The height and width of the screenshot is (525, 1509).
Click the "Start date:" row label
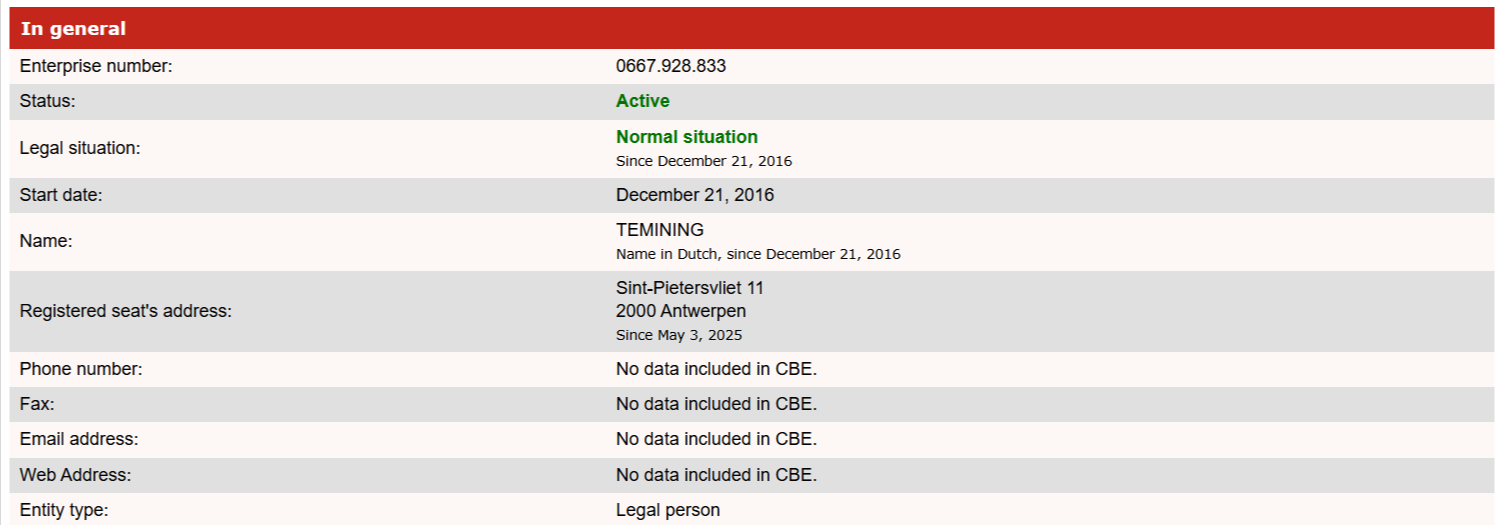(61, 195)
